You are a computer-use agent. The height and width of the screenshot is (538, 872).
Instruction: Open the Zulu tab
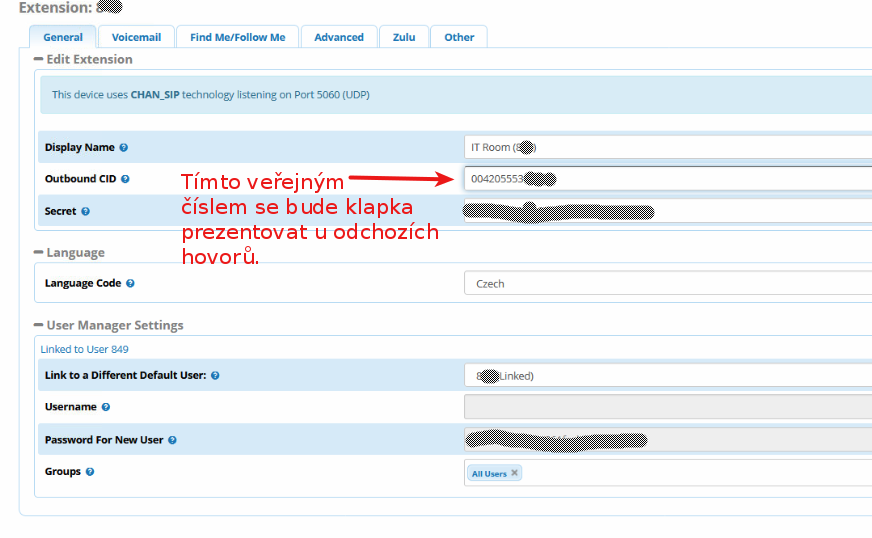(x=404, y=37)
